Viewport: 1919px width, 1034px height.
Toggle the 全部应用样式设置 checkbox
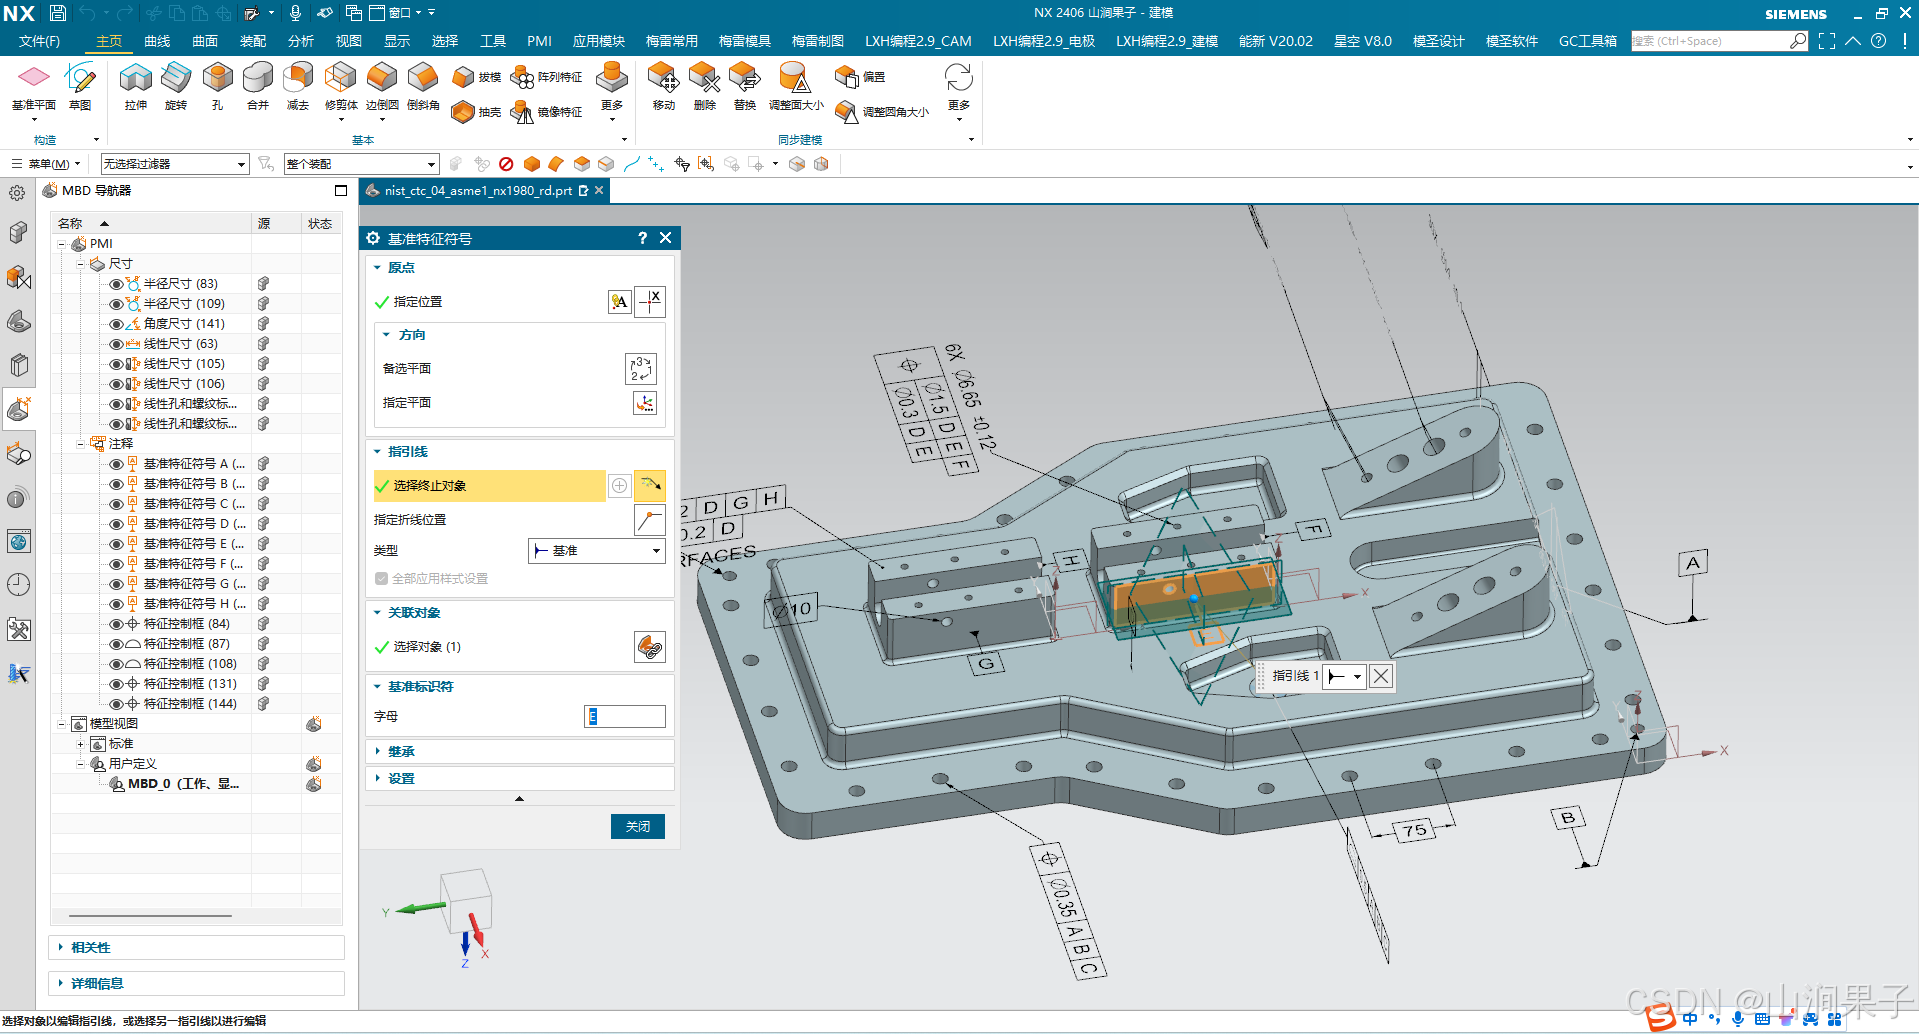point(381,579)
